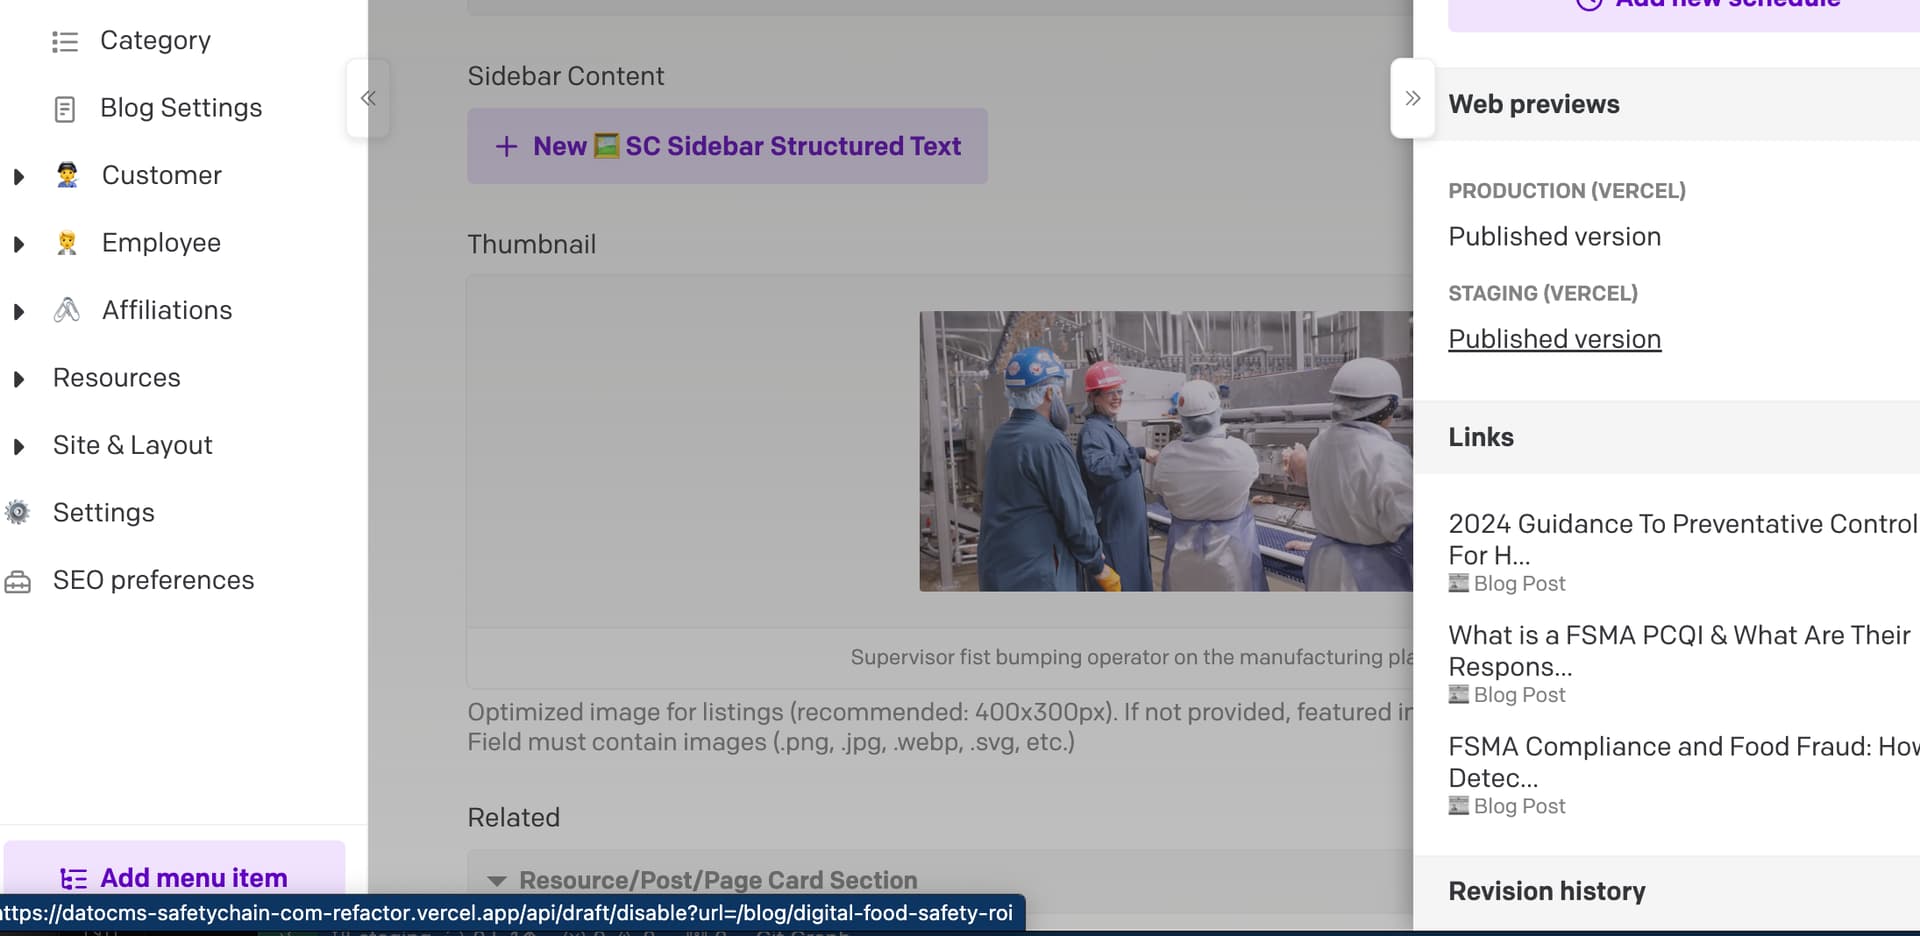Open the 2024 Guidance To Preventative Control link
The height and width of the screenshot is (936, 1920).
[1683, 539]
